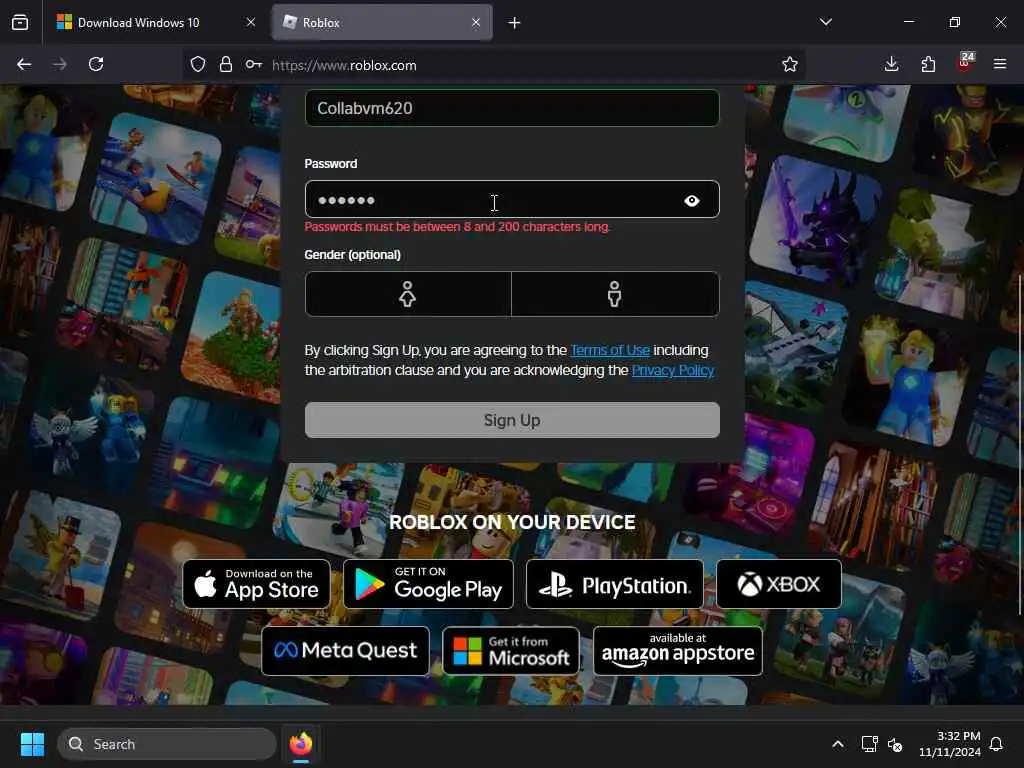Open the amazon appstore badge
The width and height of the screenshot is (1024, 768).
coord(678,650)
